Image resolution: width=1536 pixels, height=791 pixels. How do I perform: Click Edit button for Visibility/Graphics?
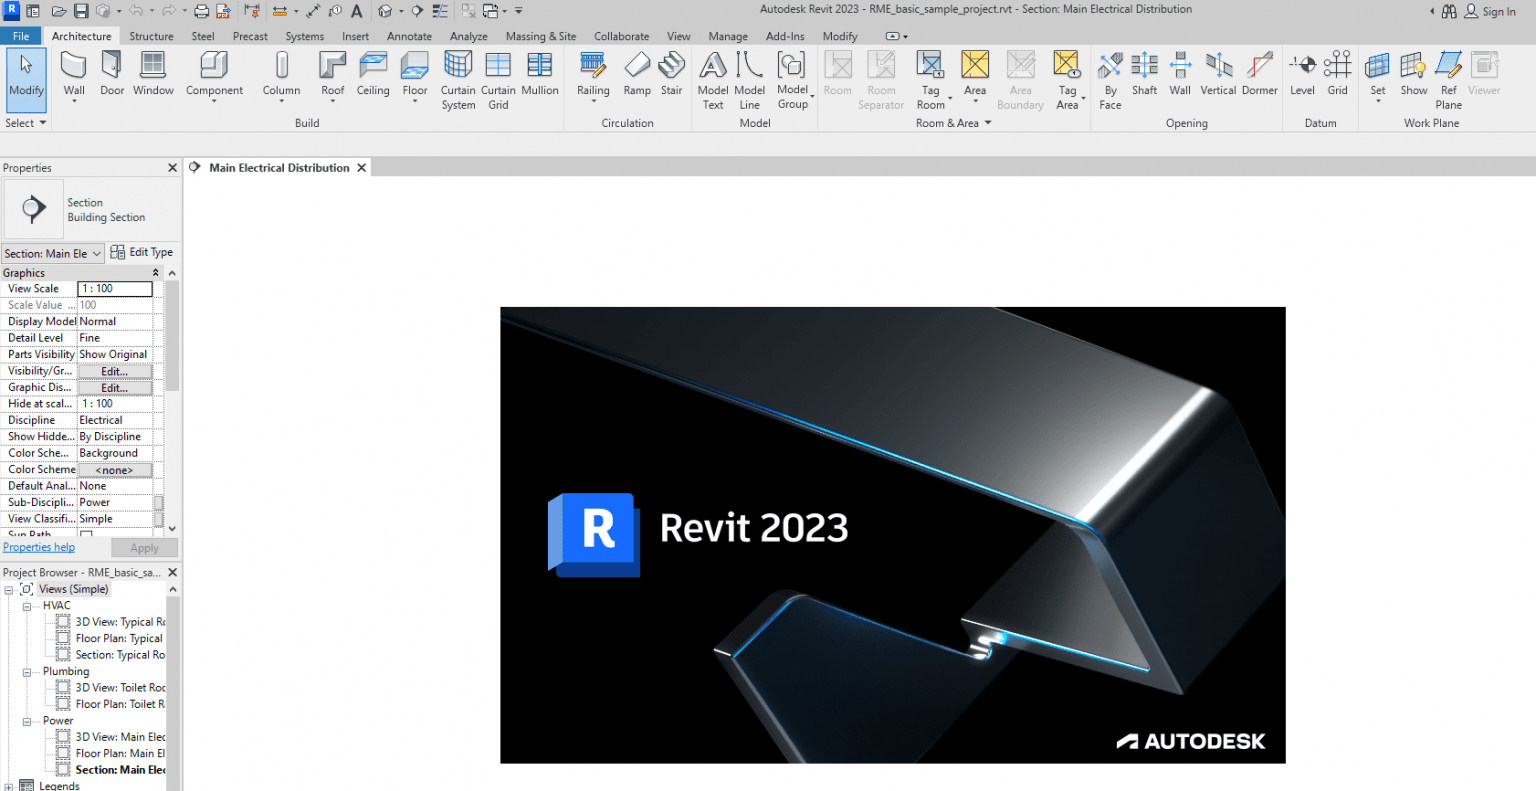point(114,371)
